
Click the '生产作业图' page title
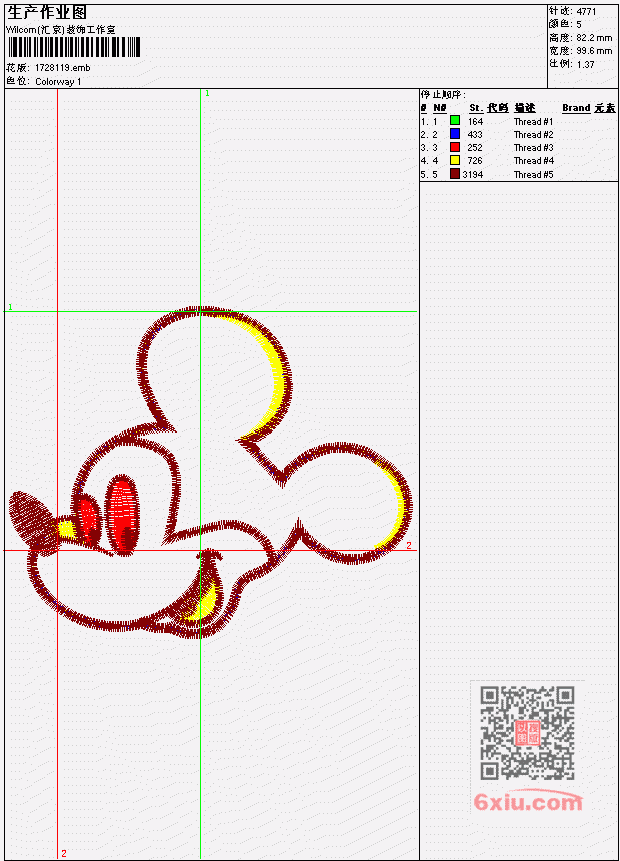click(x=47, y=13)
